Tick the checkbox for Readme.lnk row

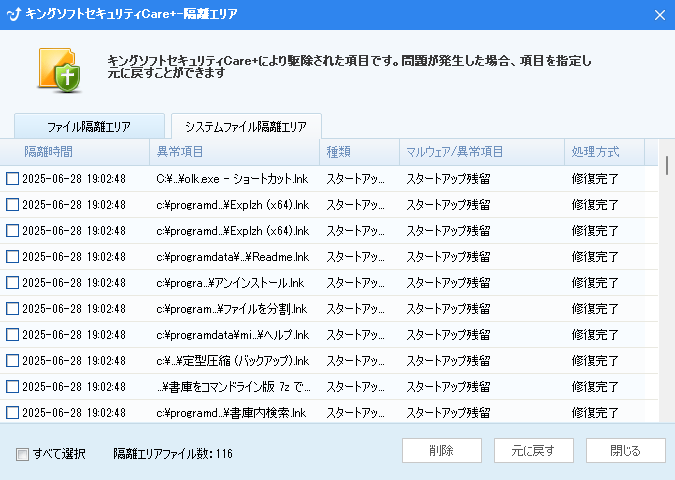12,257
